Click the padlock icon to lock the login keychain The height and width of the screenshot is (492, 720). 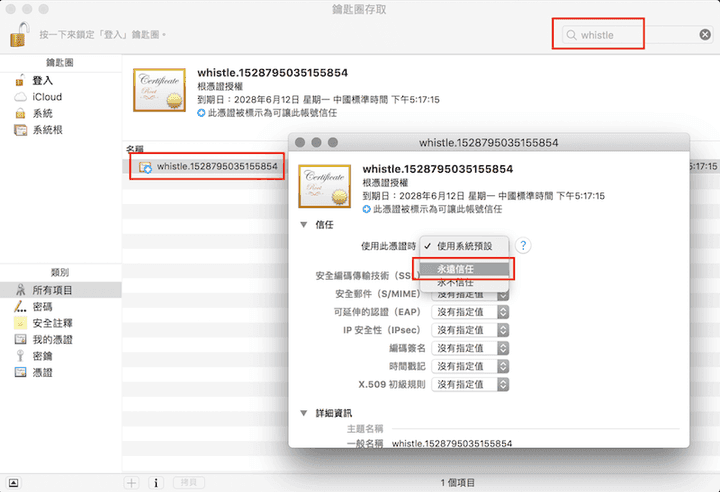coord(19,34)
